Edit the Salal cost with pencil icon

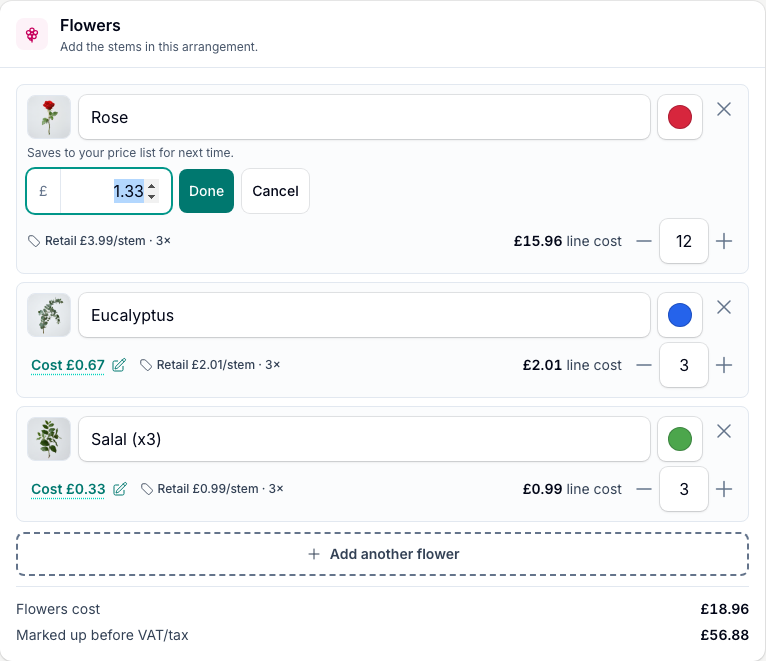120,489
